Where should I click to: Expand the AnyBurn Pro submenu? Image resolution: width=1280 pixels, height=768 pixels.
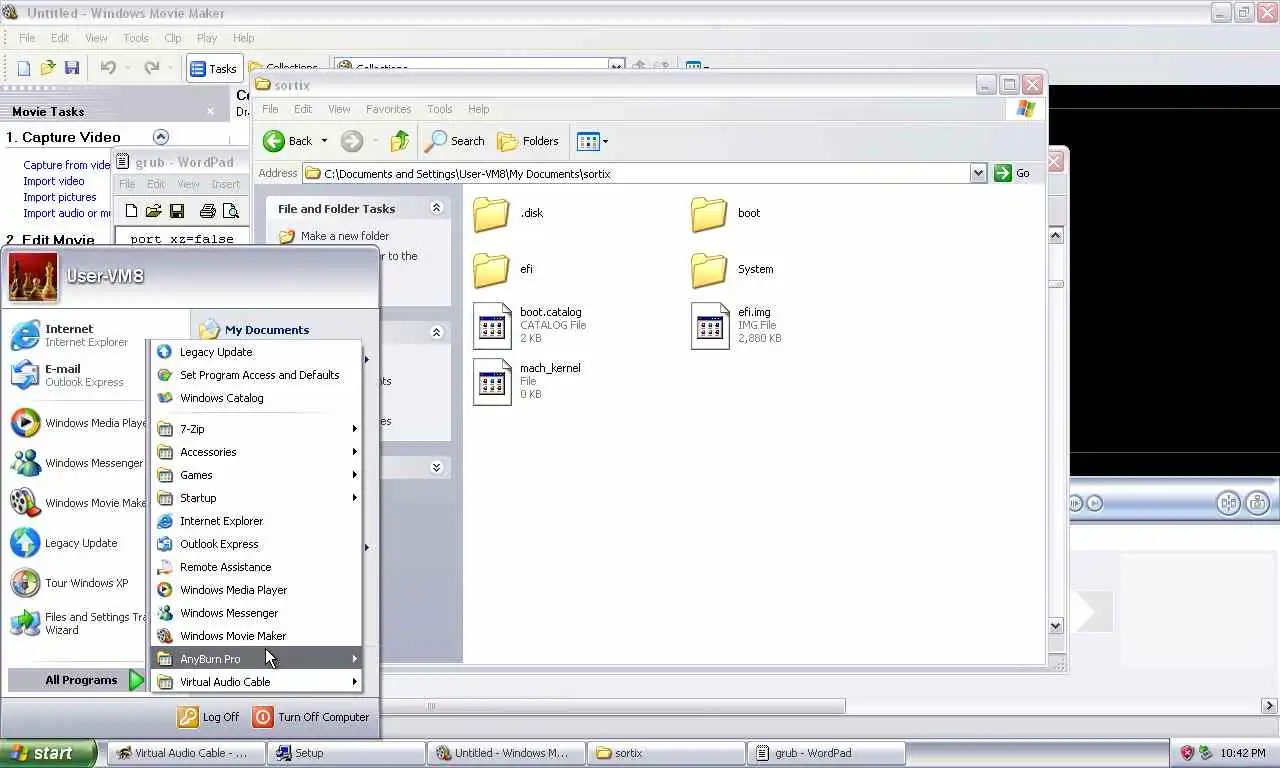pos(256,659)
